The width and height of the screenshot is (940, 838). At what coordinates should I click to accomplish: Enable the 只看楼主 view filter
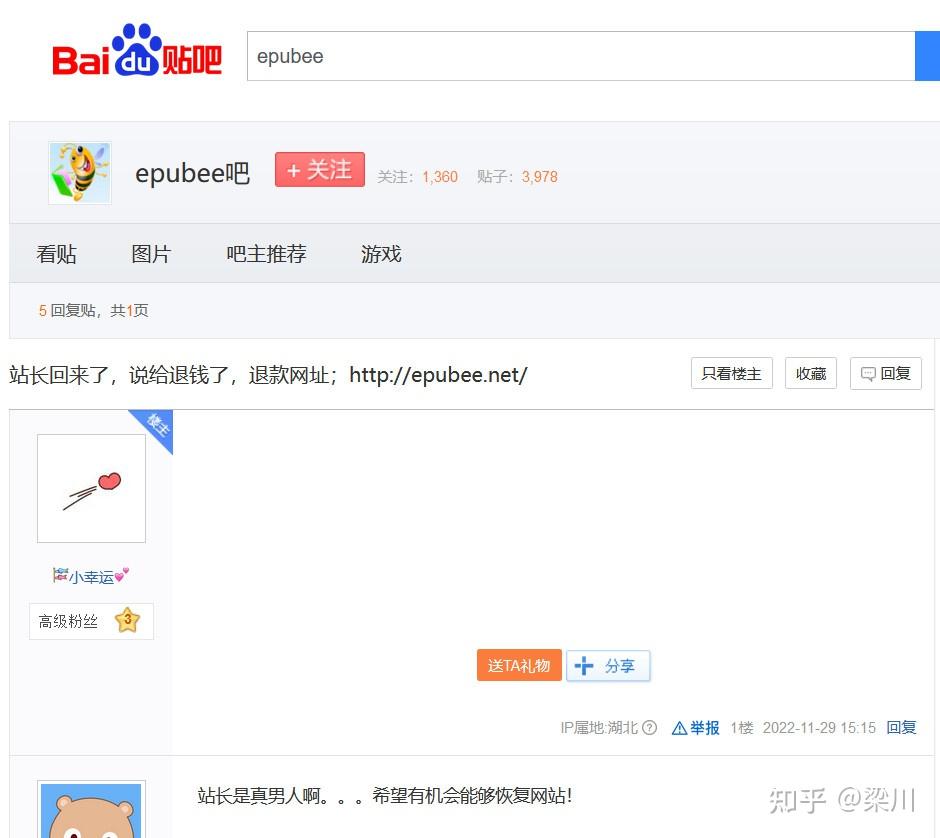pos(731,372)
